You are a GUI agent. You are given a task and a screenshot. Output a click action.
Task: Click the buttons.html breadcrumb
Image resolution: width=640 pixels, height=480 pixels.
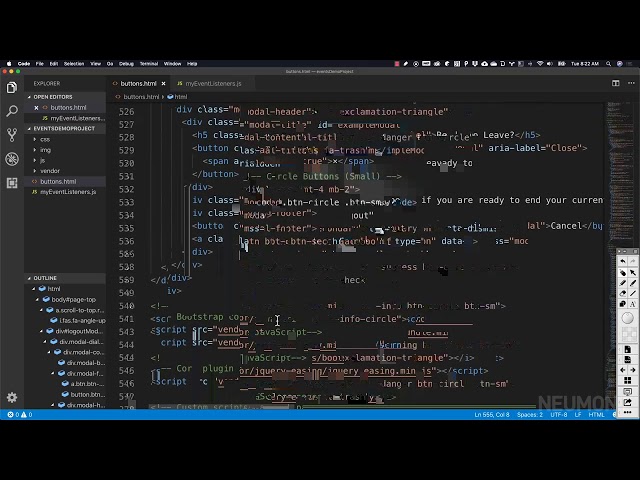pos(141,97)
